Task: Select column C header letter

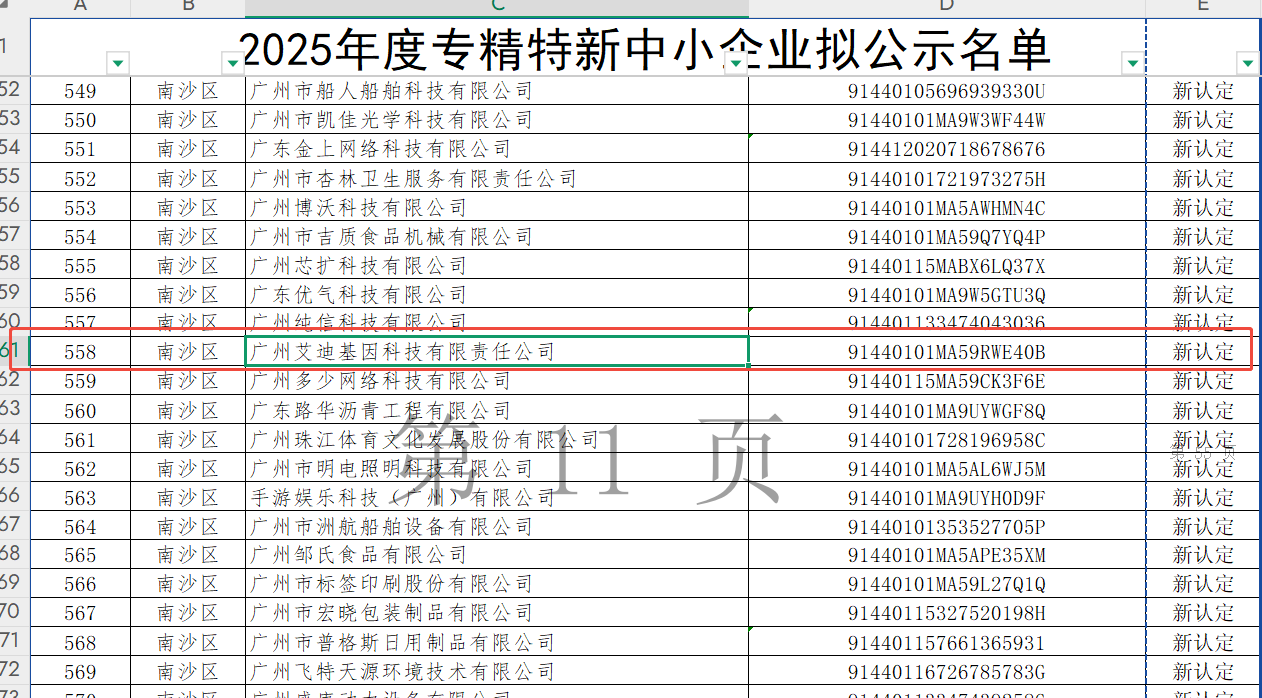Action: point(496,7)
